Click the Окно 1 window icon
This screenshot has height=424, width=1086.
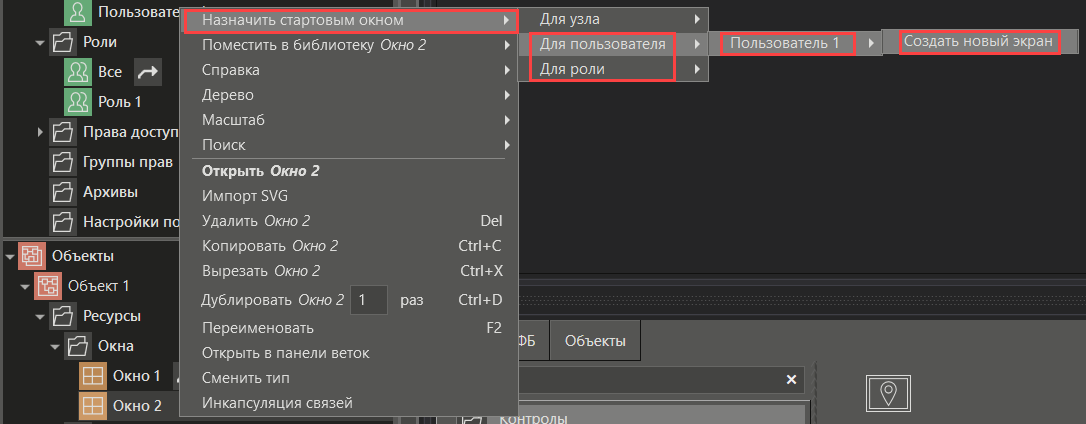tap(93, 376)
